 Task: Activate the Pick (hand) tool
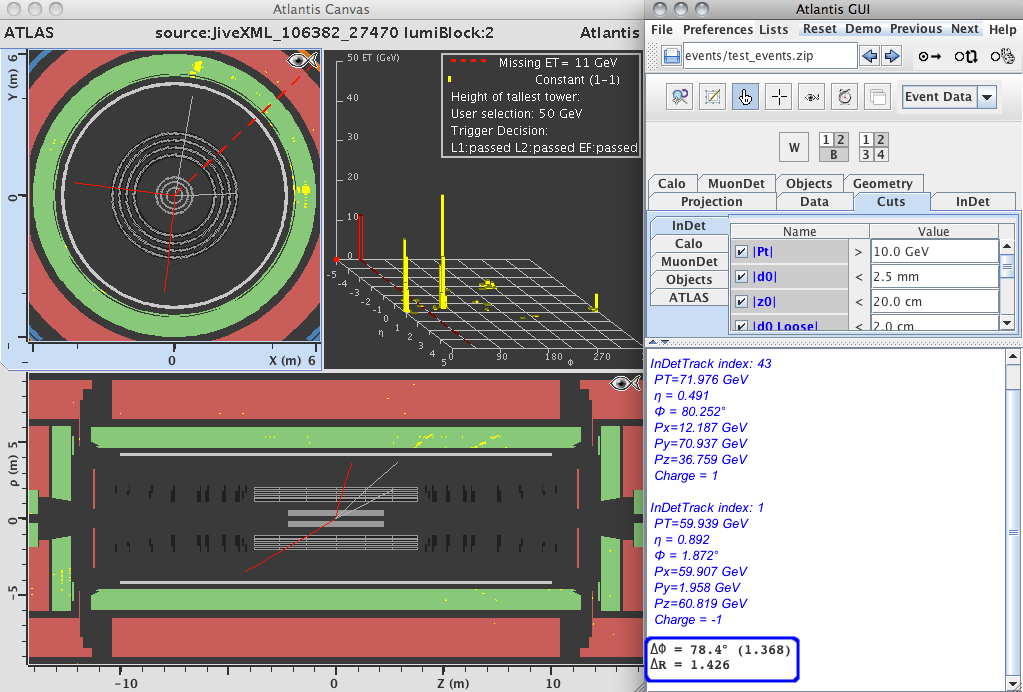point(746,97)
